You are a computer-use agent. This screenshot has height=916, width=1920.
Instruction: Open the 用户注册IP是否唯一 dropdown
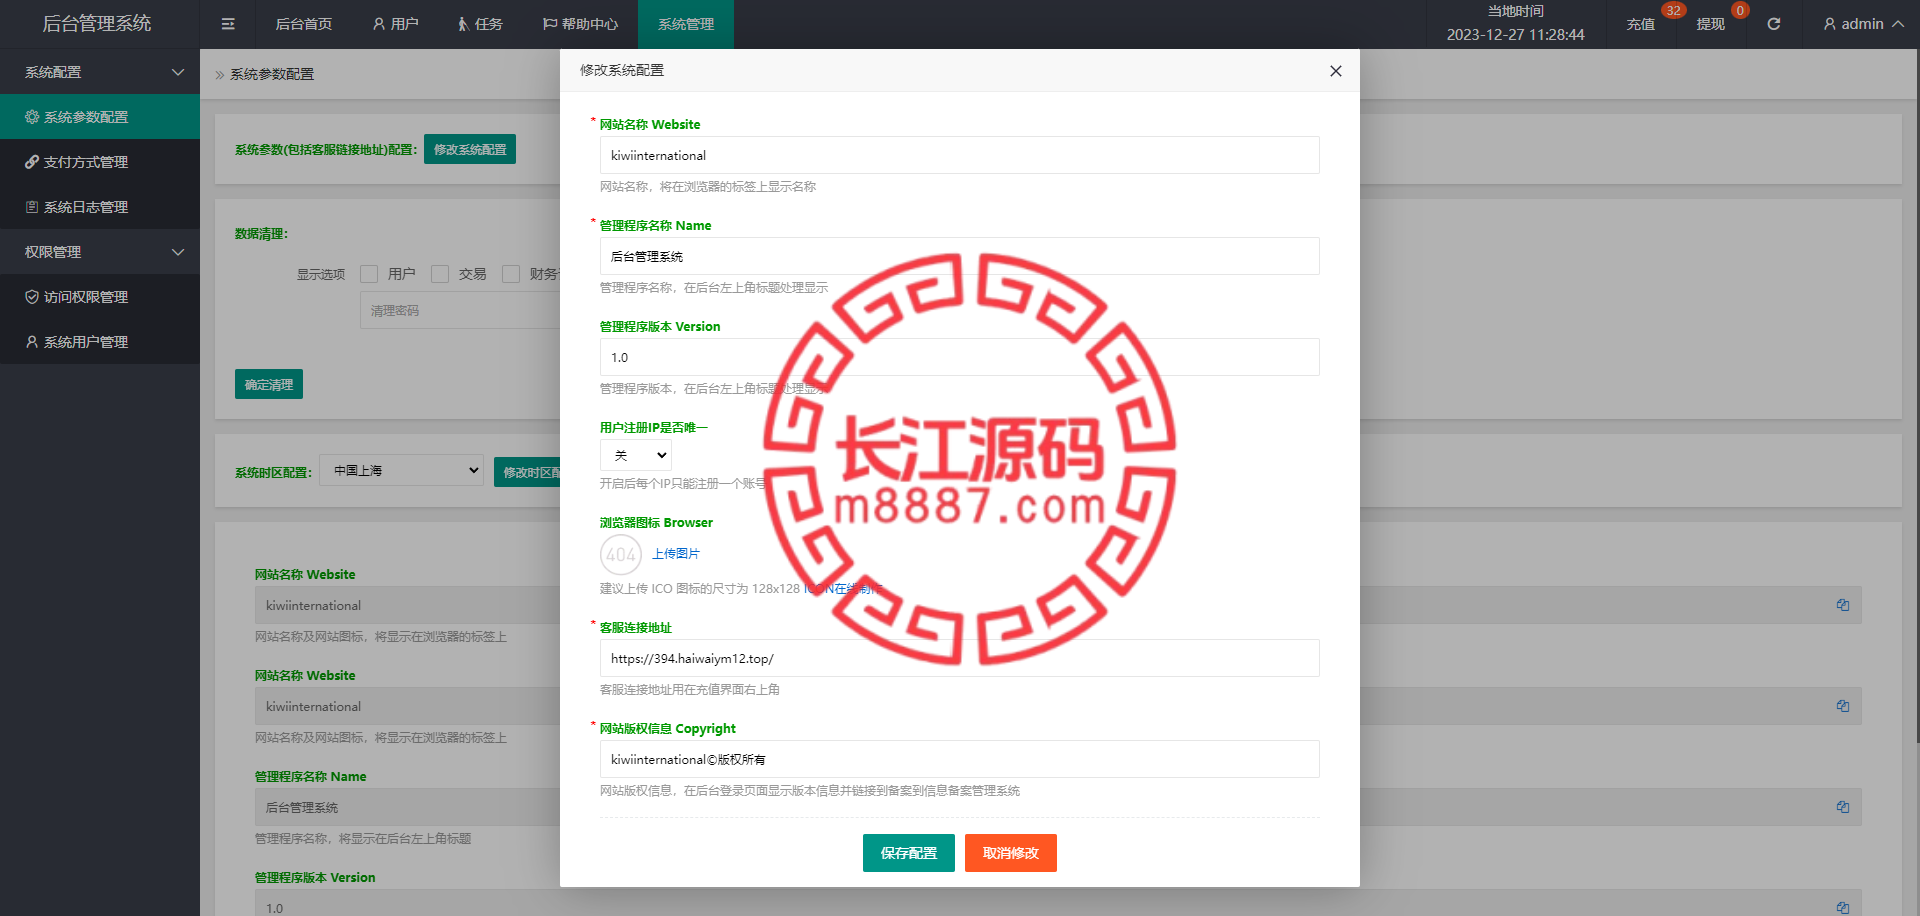point(636,456)
